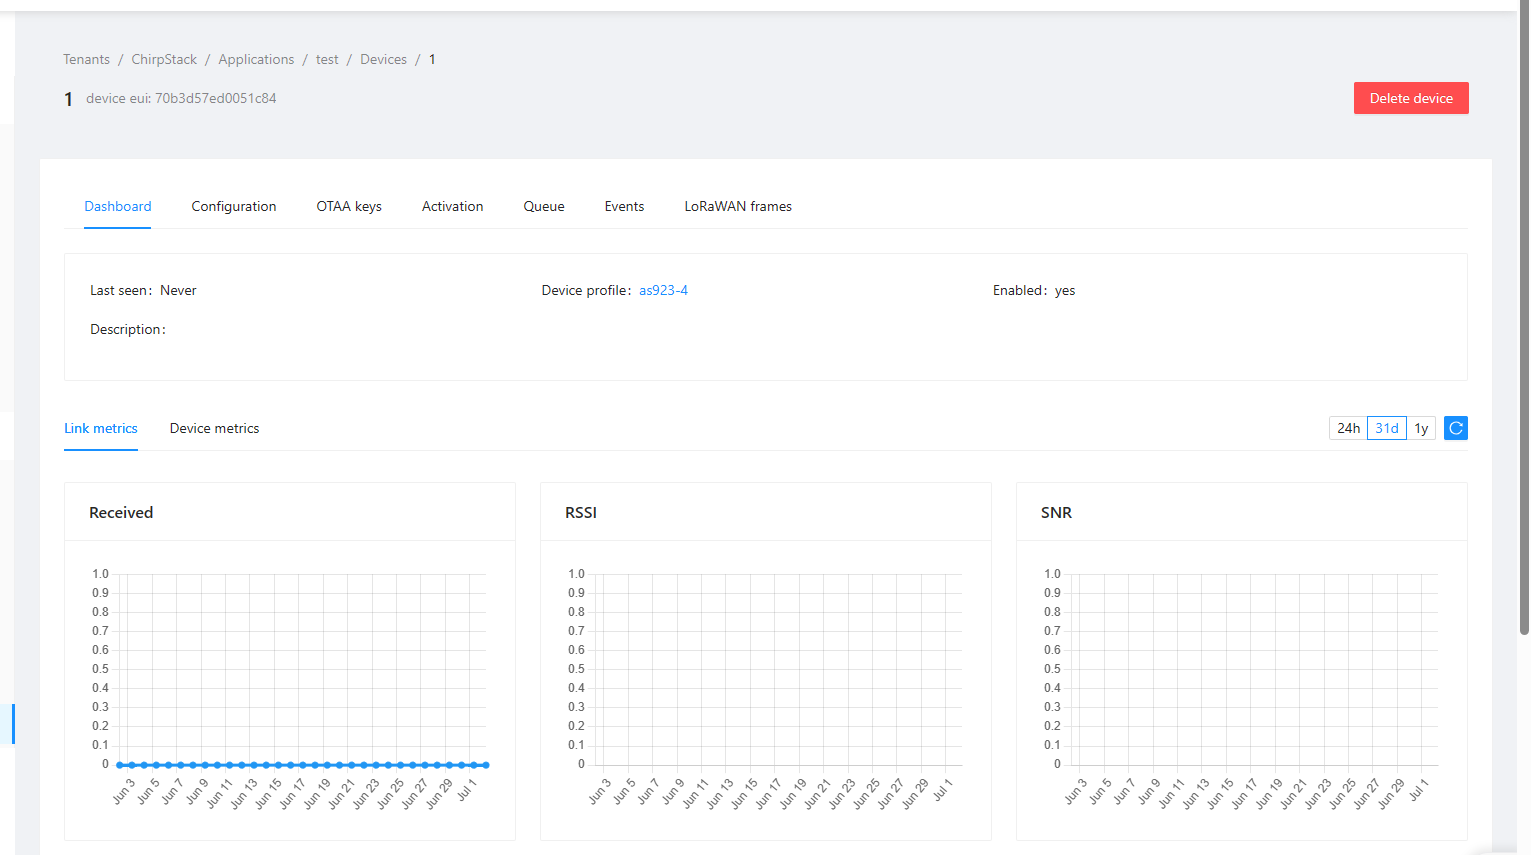Viewport: 1531px width, 855px height.
Task: Switch to Device metrics tab
Action: (214, 428)
